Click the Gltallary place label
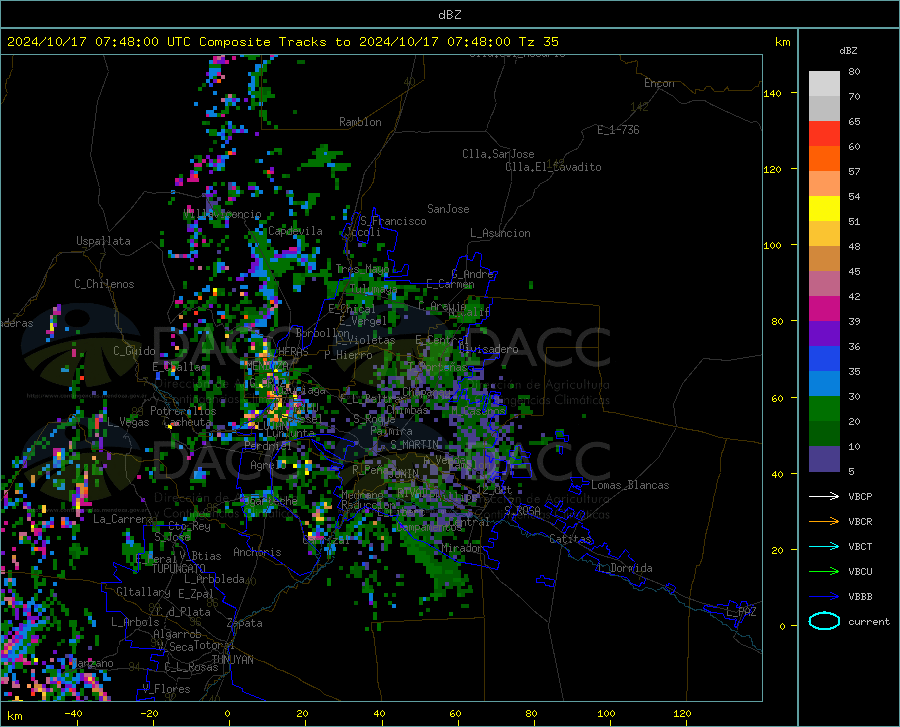This screenshot has height=727, width=900. (x=143, y=592)
